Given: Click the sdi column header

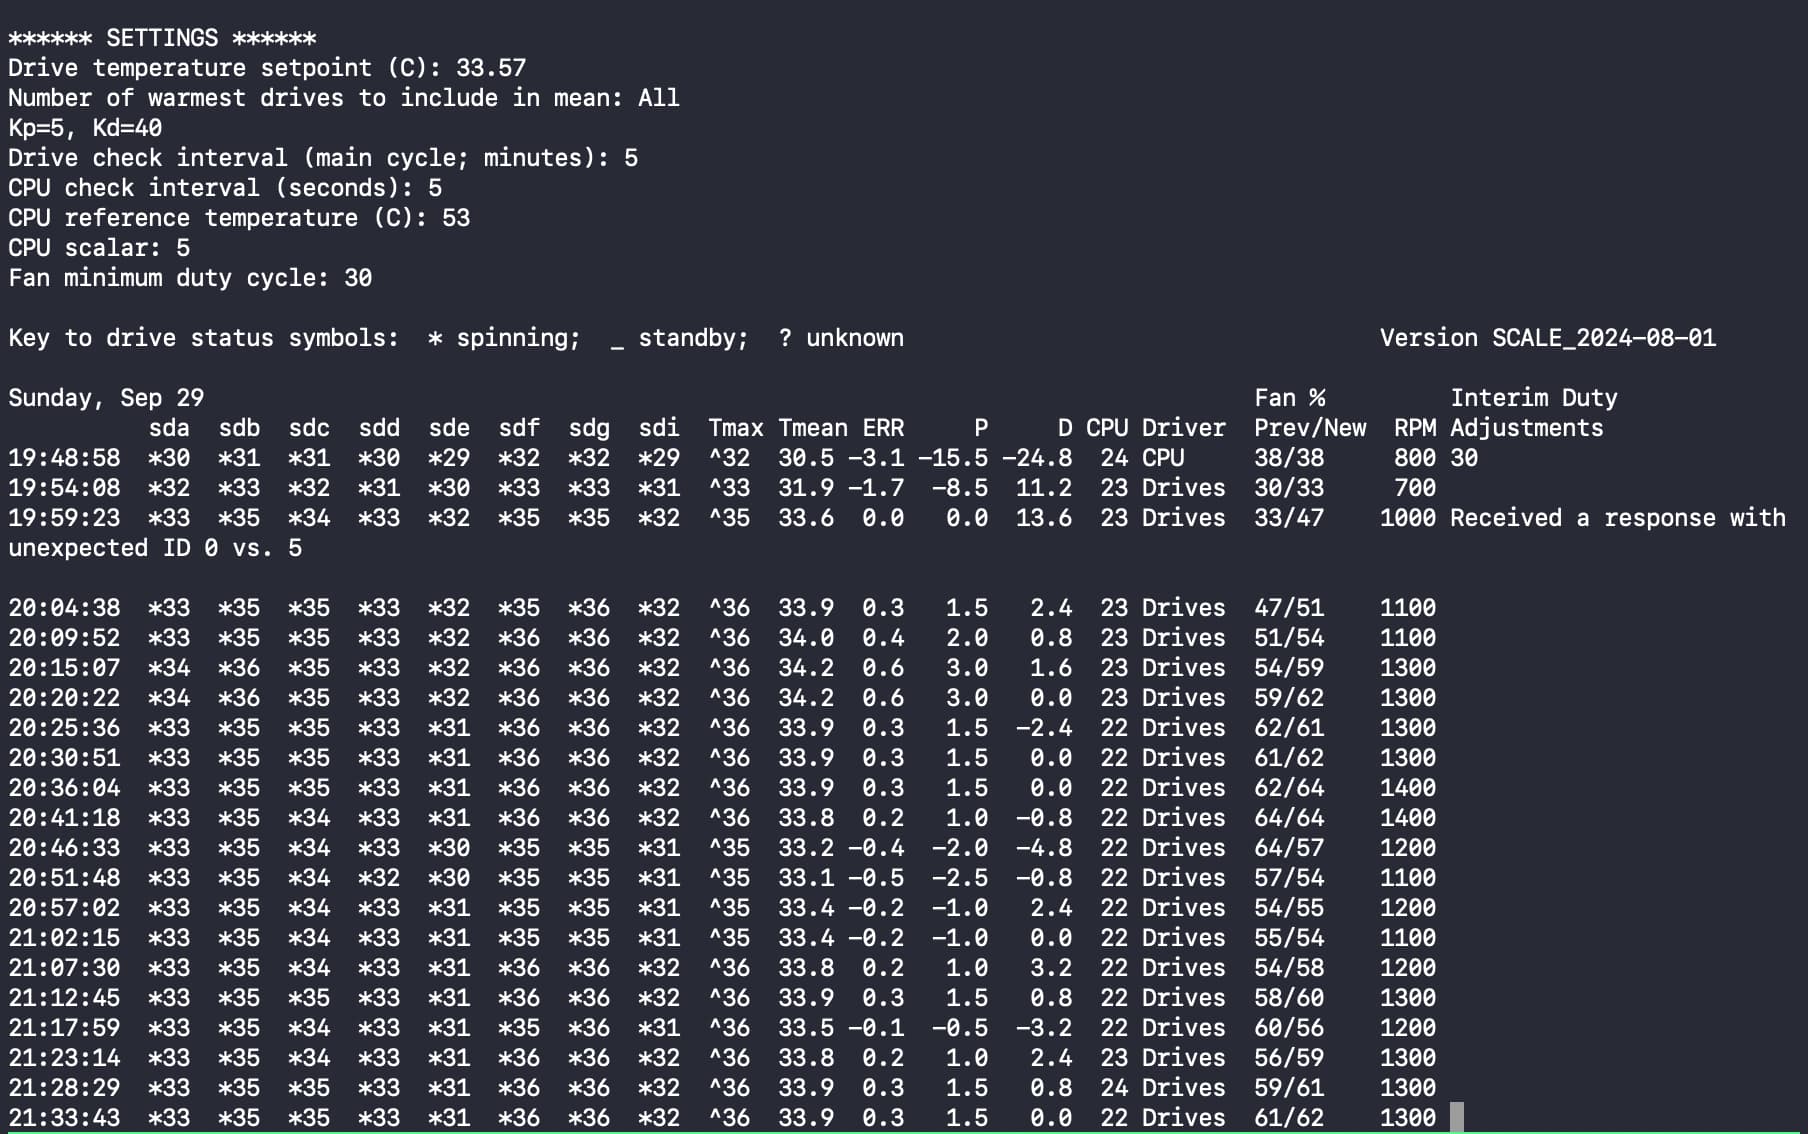Looking at the screenshot, I should 659,428.
